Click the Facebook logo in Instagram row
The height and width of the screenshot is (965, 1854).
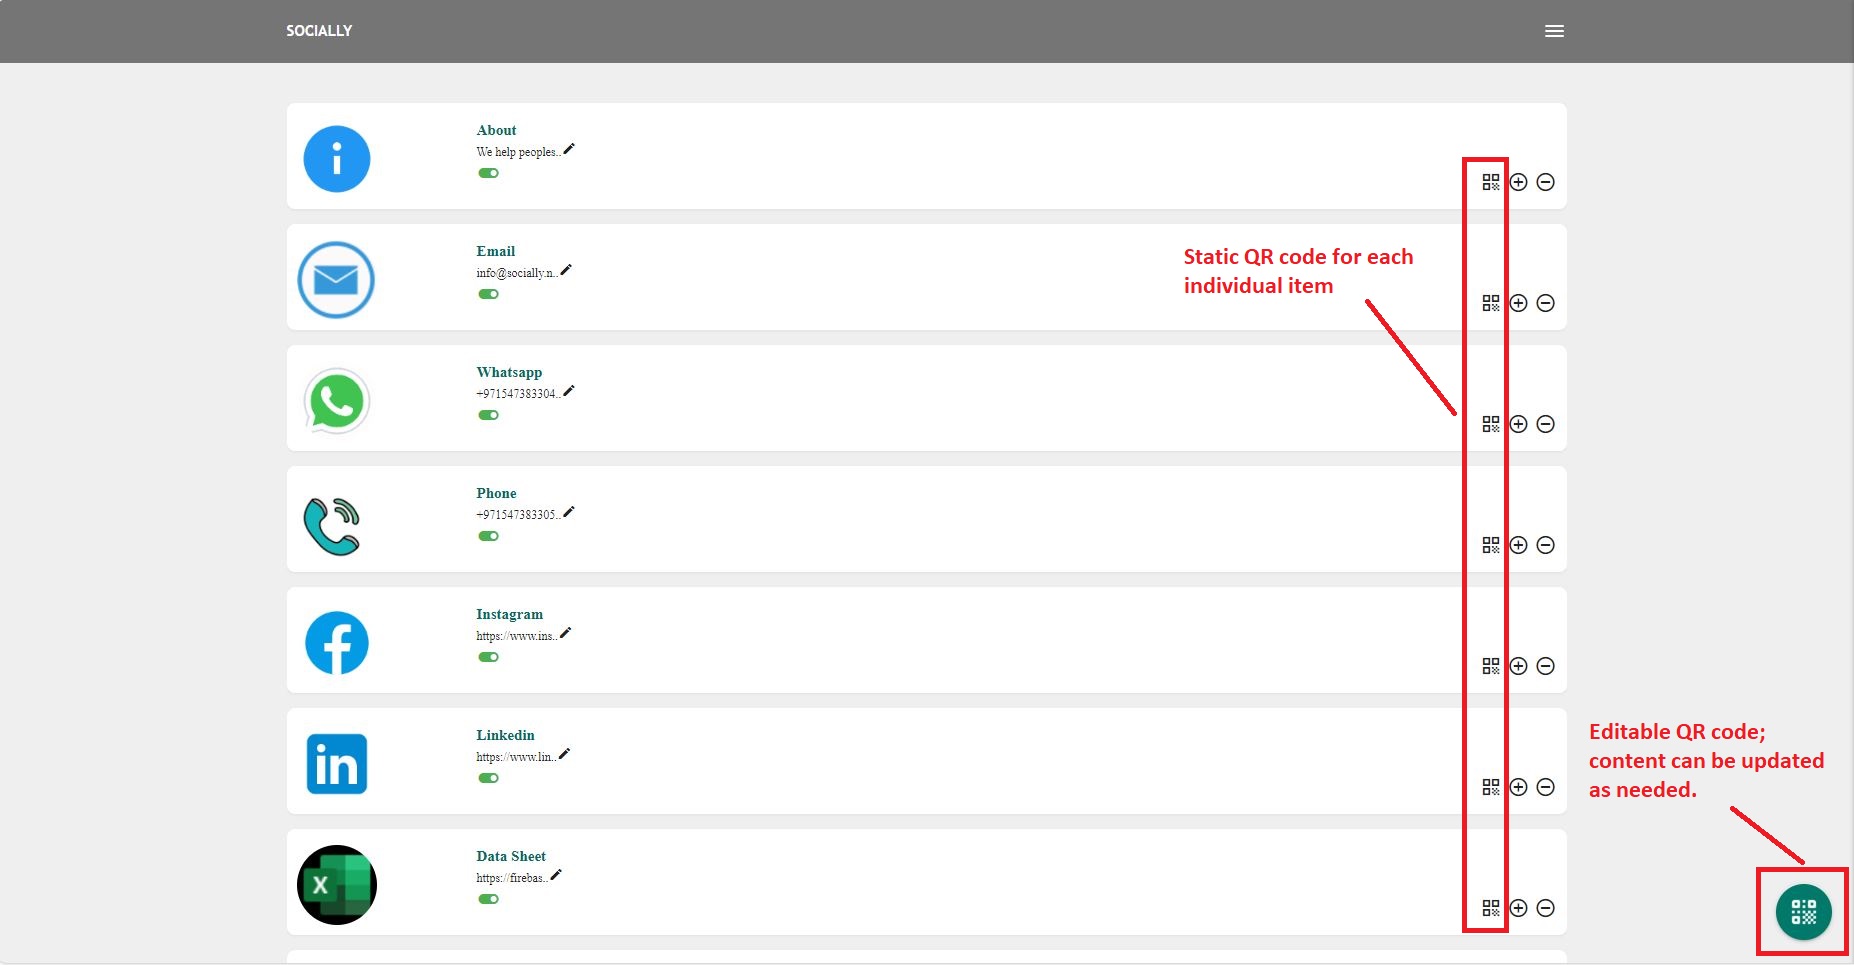[337, 643]
